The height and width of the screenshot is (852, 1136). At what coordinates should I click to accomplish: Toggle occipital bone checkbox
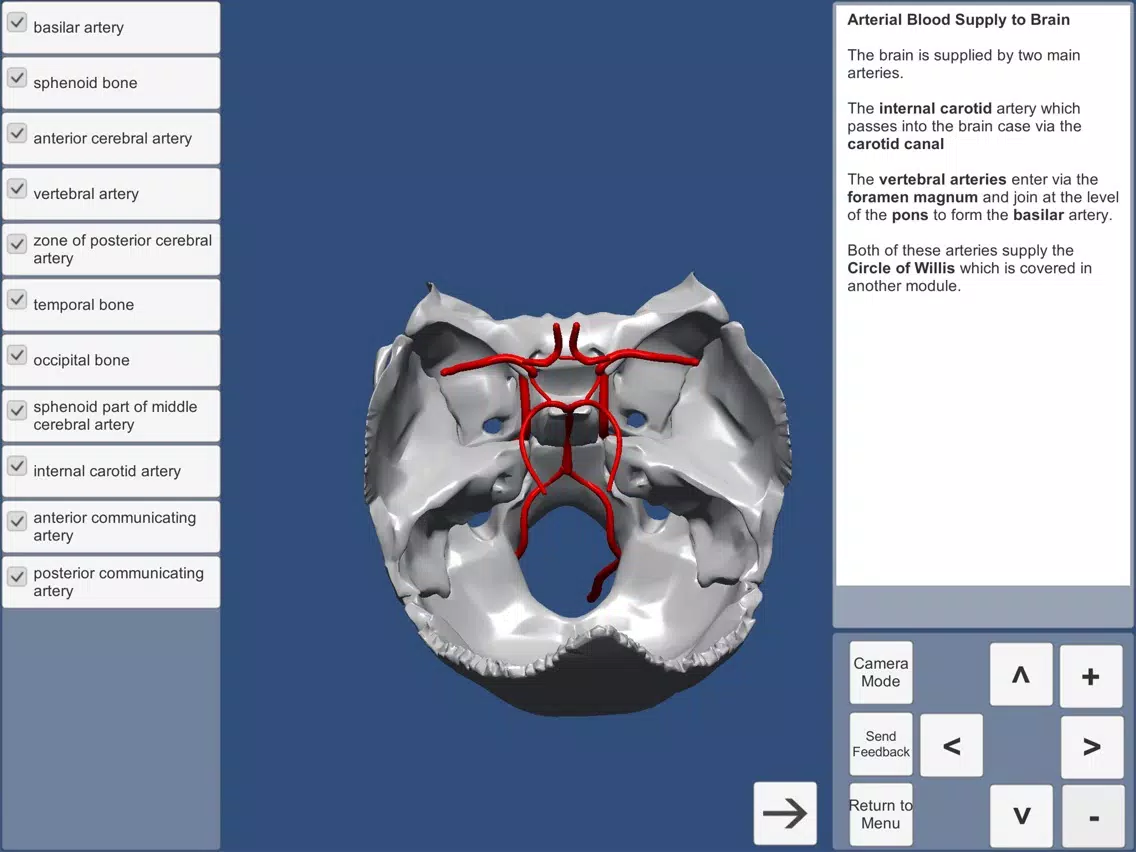[17, 355]
